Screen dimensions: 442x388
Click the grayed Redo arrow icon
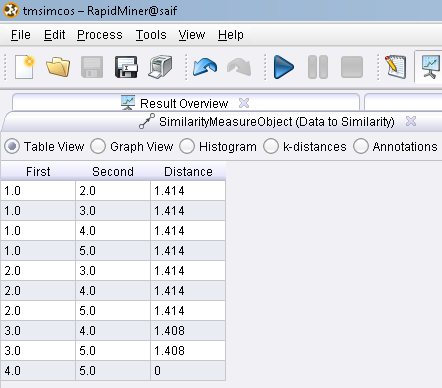(x=239, y=67)
